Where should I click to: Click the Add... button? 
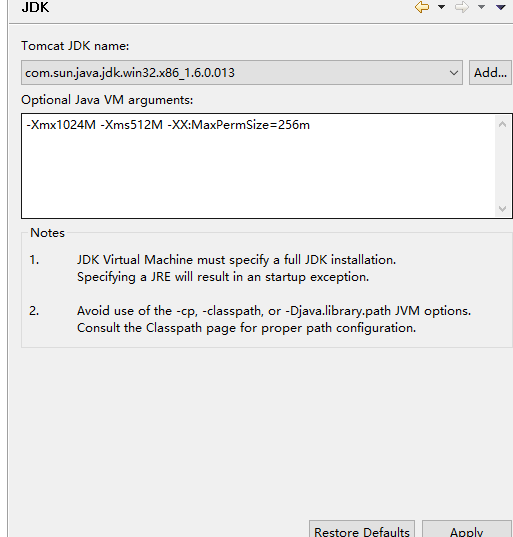[x=490, y=73]
